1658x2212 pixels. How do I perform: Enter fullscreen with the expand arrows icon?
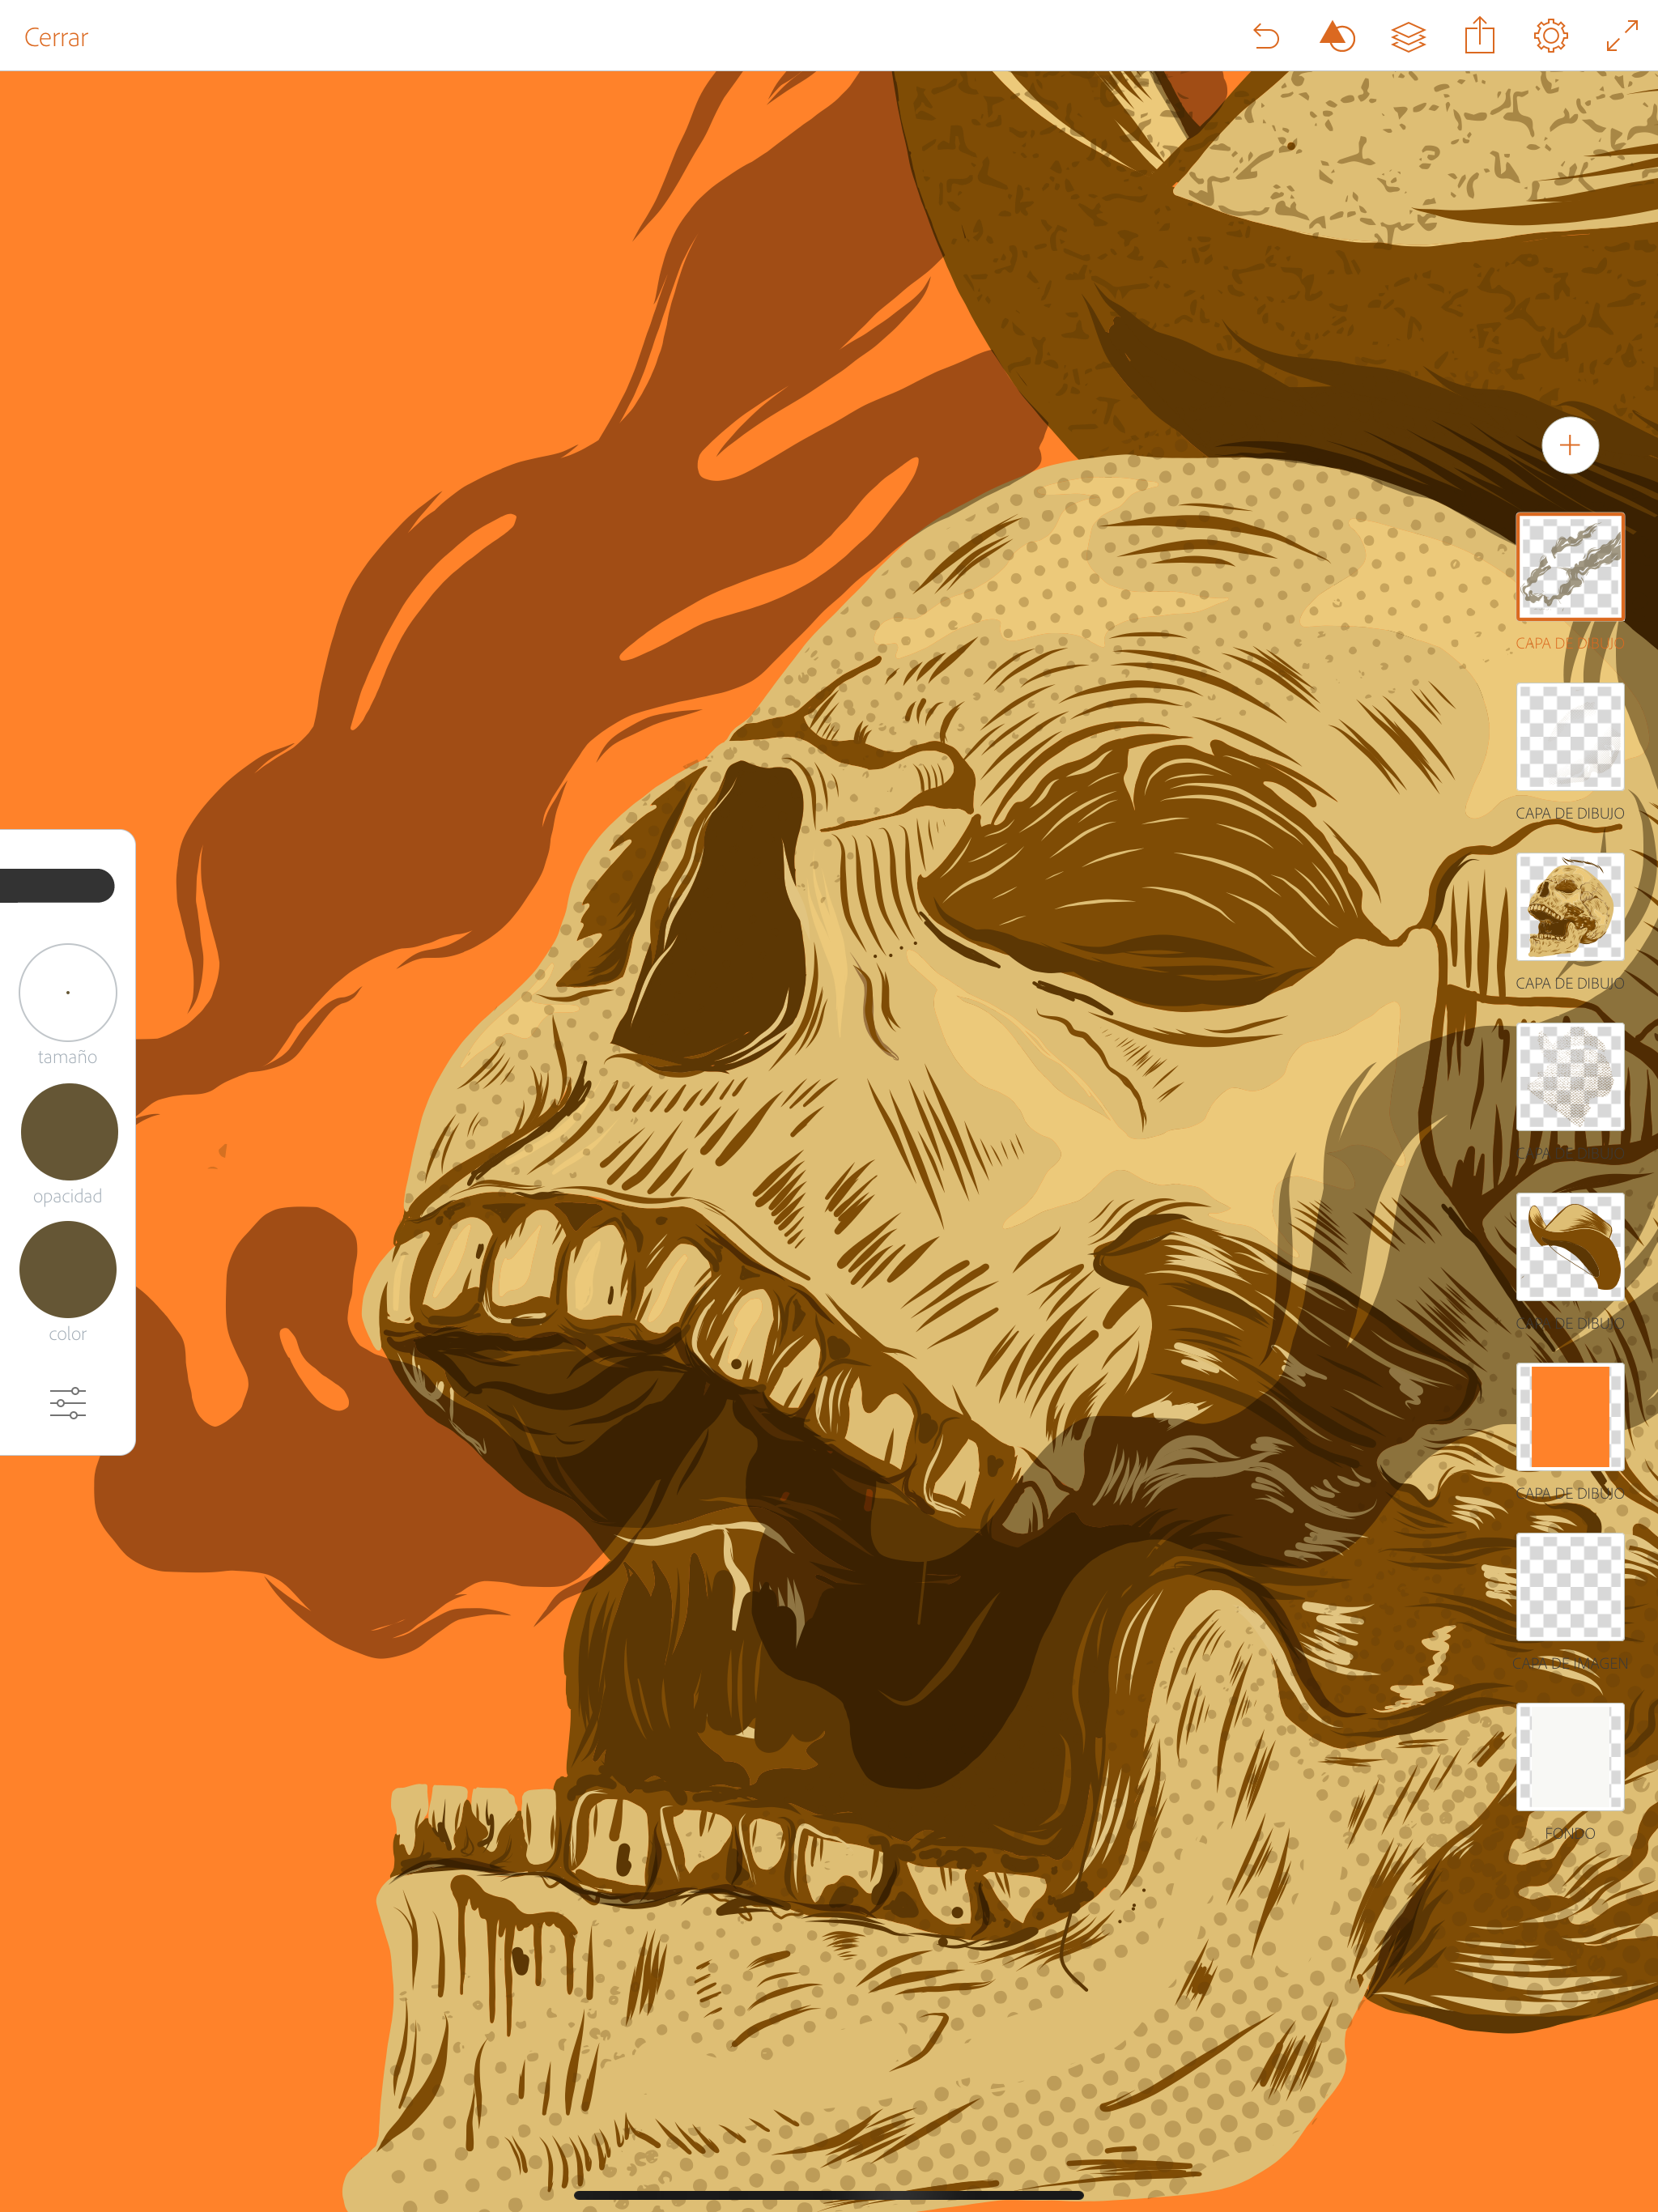(1621, 37)
